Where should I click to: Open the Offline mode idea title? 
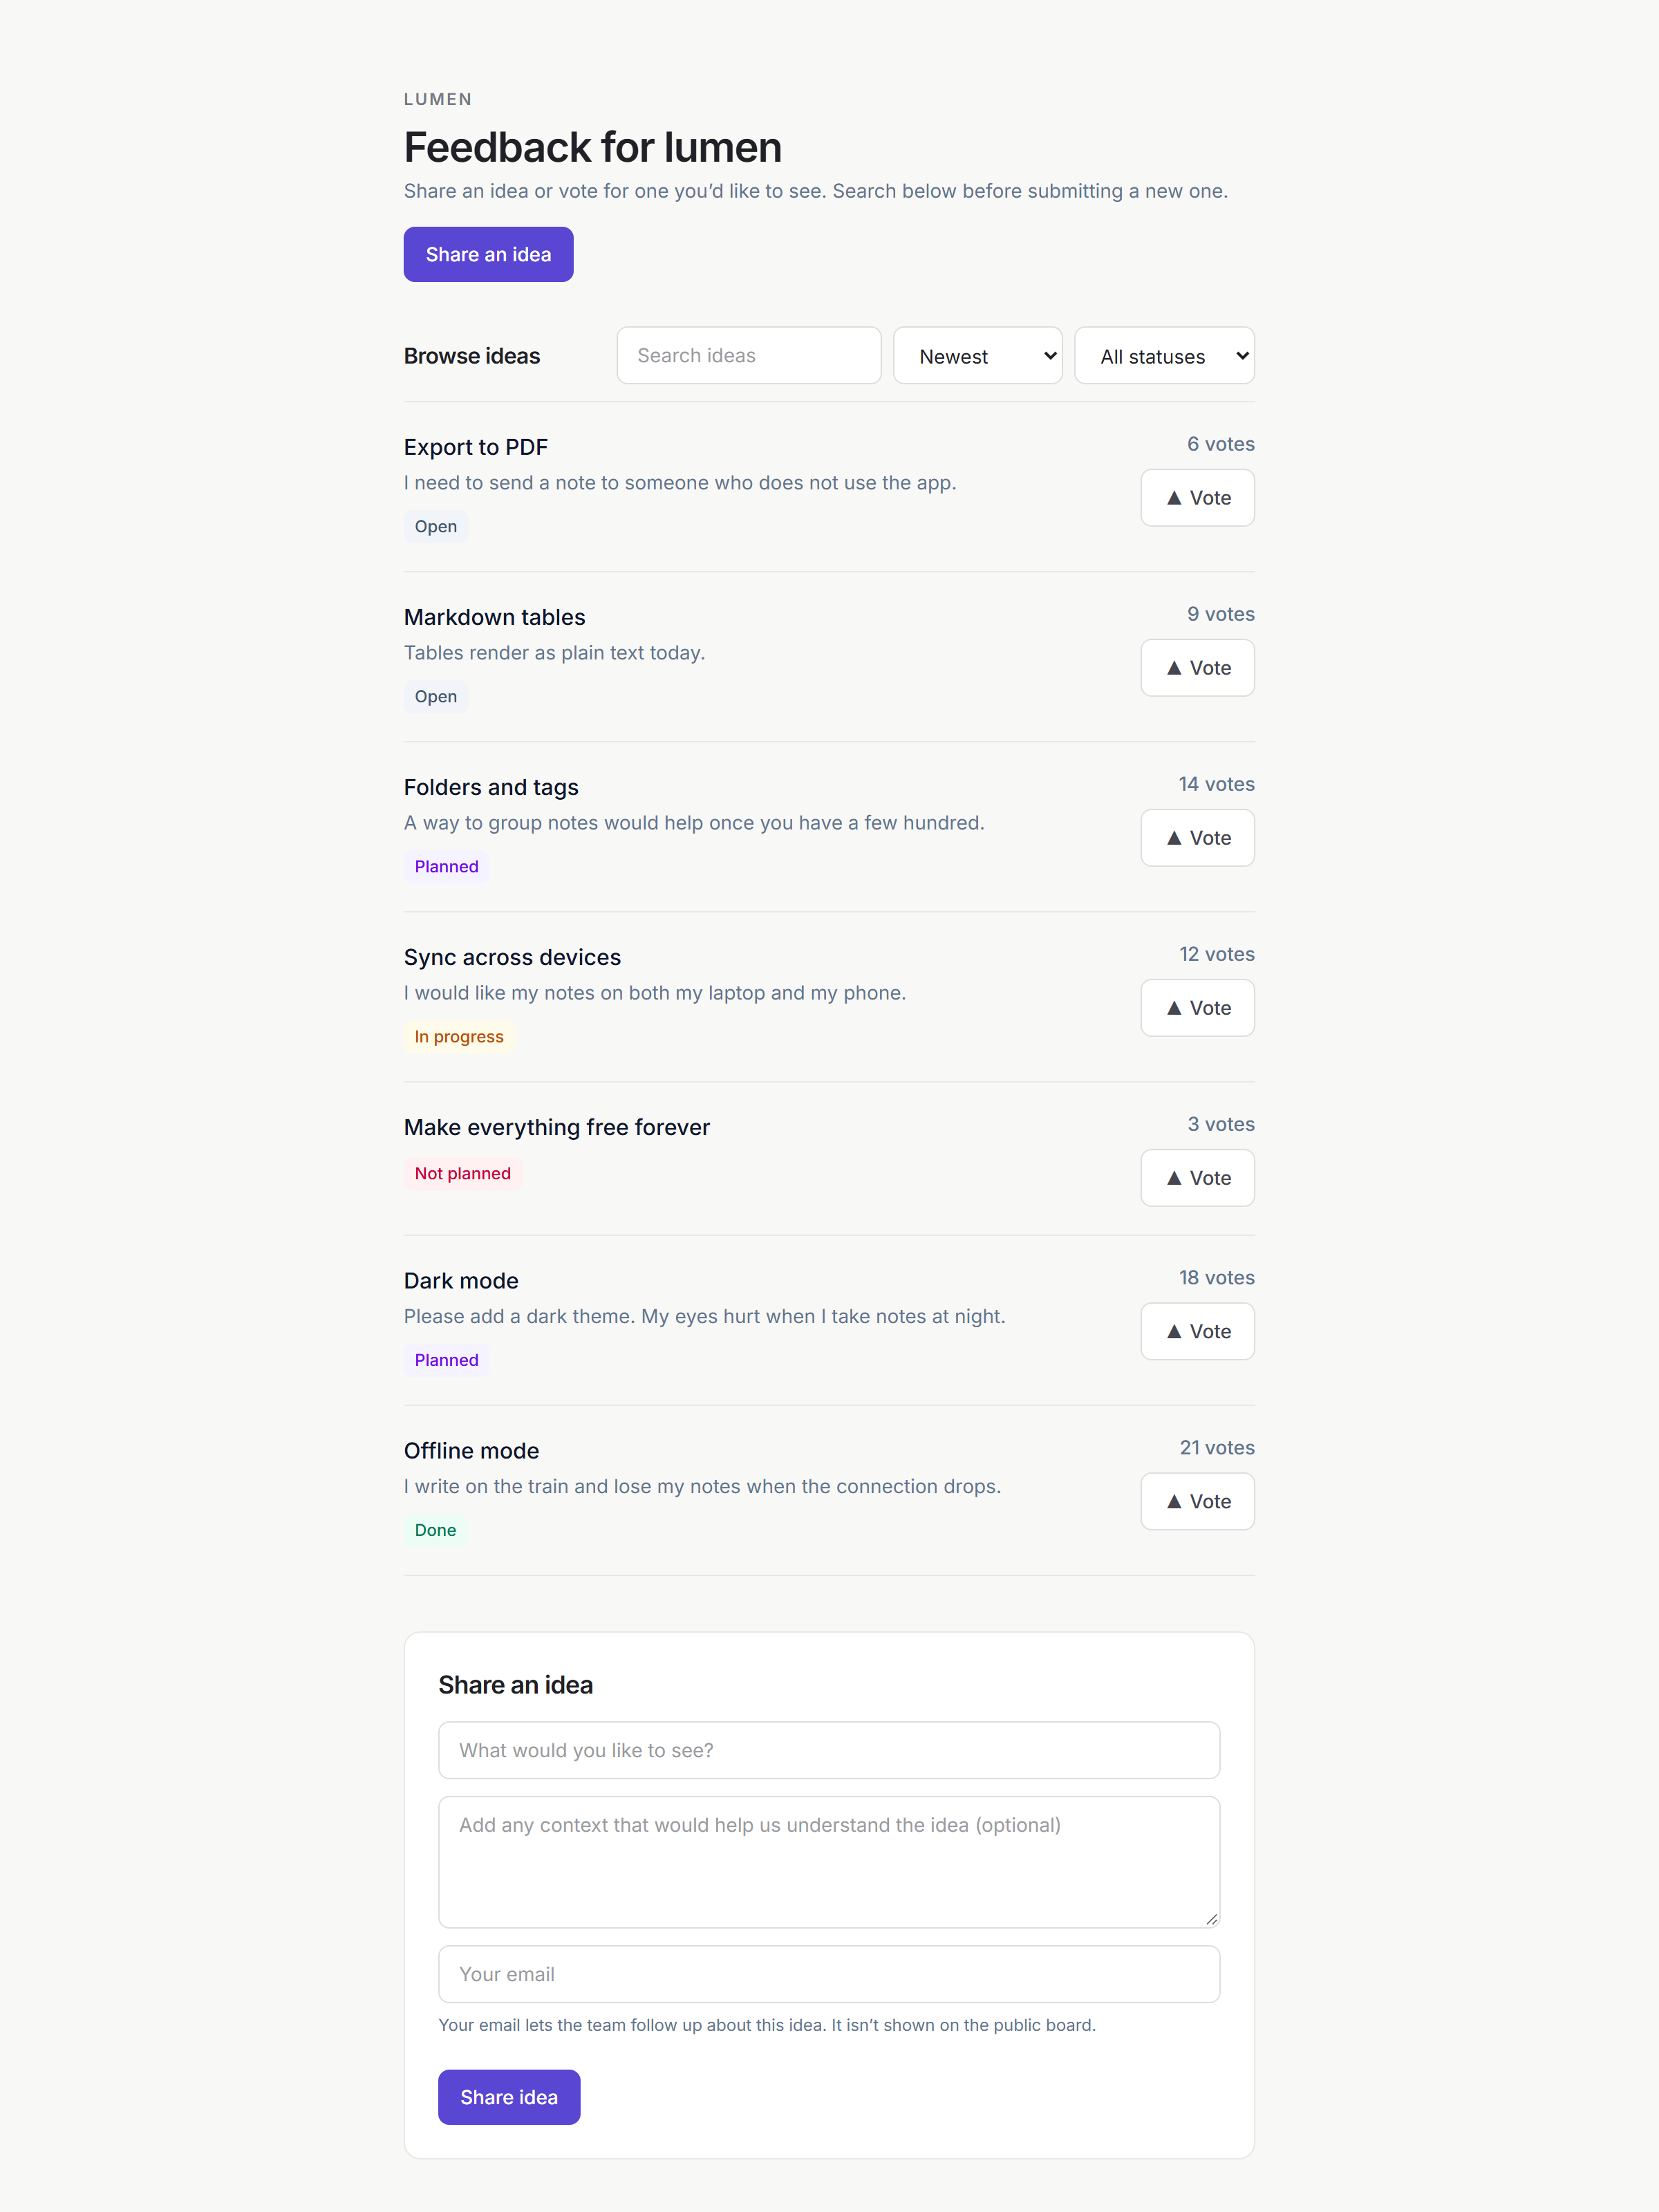pos(471,1451)
